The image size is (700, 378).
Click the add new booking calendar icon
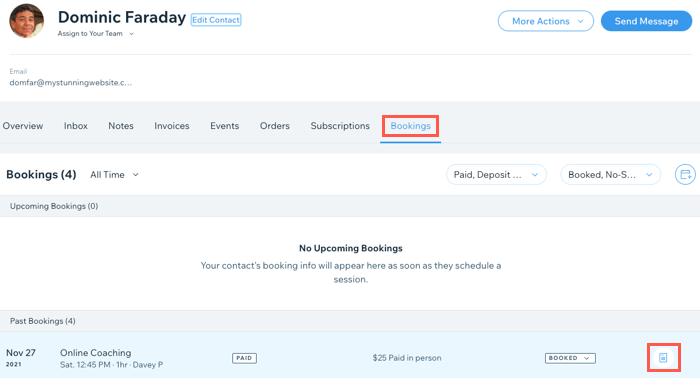[x=685, y=174]
